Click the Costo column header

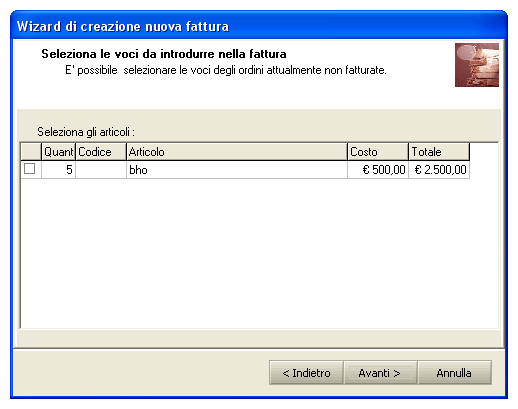pos(378,152)
